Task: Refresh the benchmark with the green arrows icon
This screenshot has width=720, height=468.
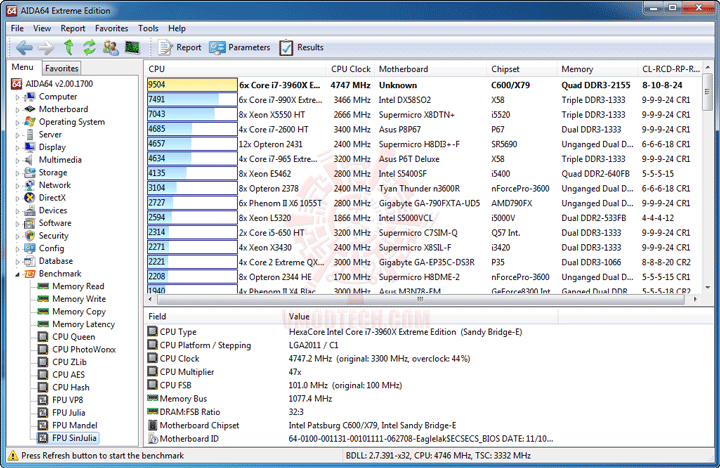Action: click(89, 47)
